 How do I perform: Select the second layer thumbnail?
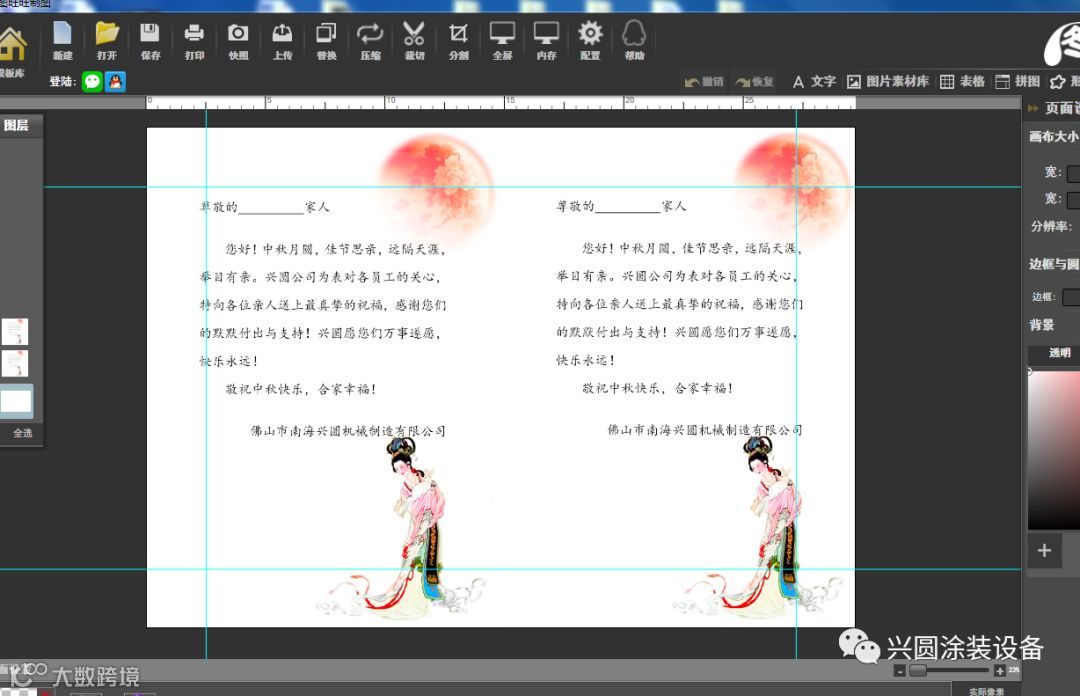[14, 363]
